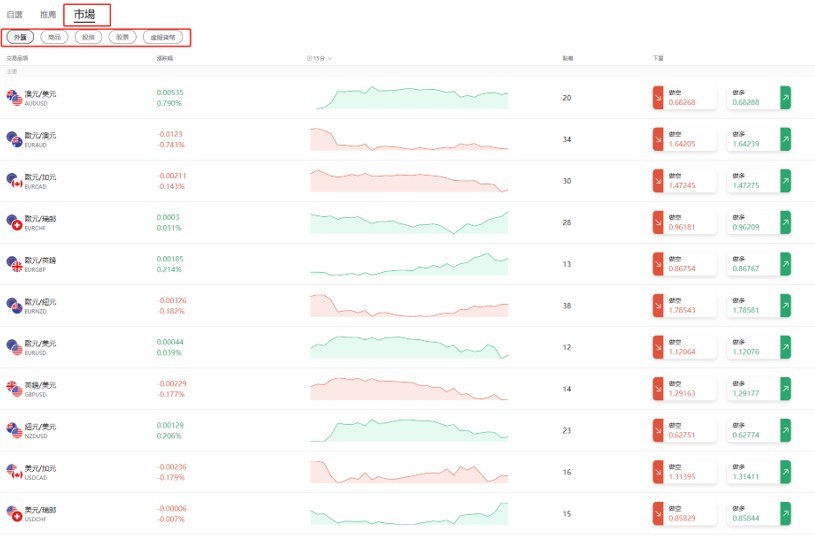
Task: Click the red sell arrow for AUDUSD
Action: click(657, 98)
